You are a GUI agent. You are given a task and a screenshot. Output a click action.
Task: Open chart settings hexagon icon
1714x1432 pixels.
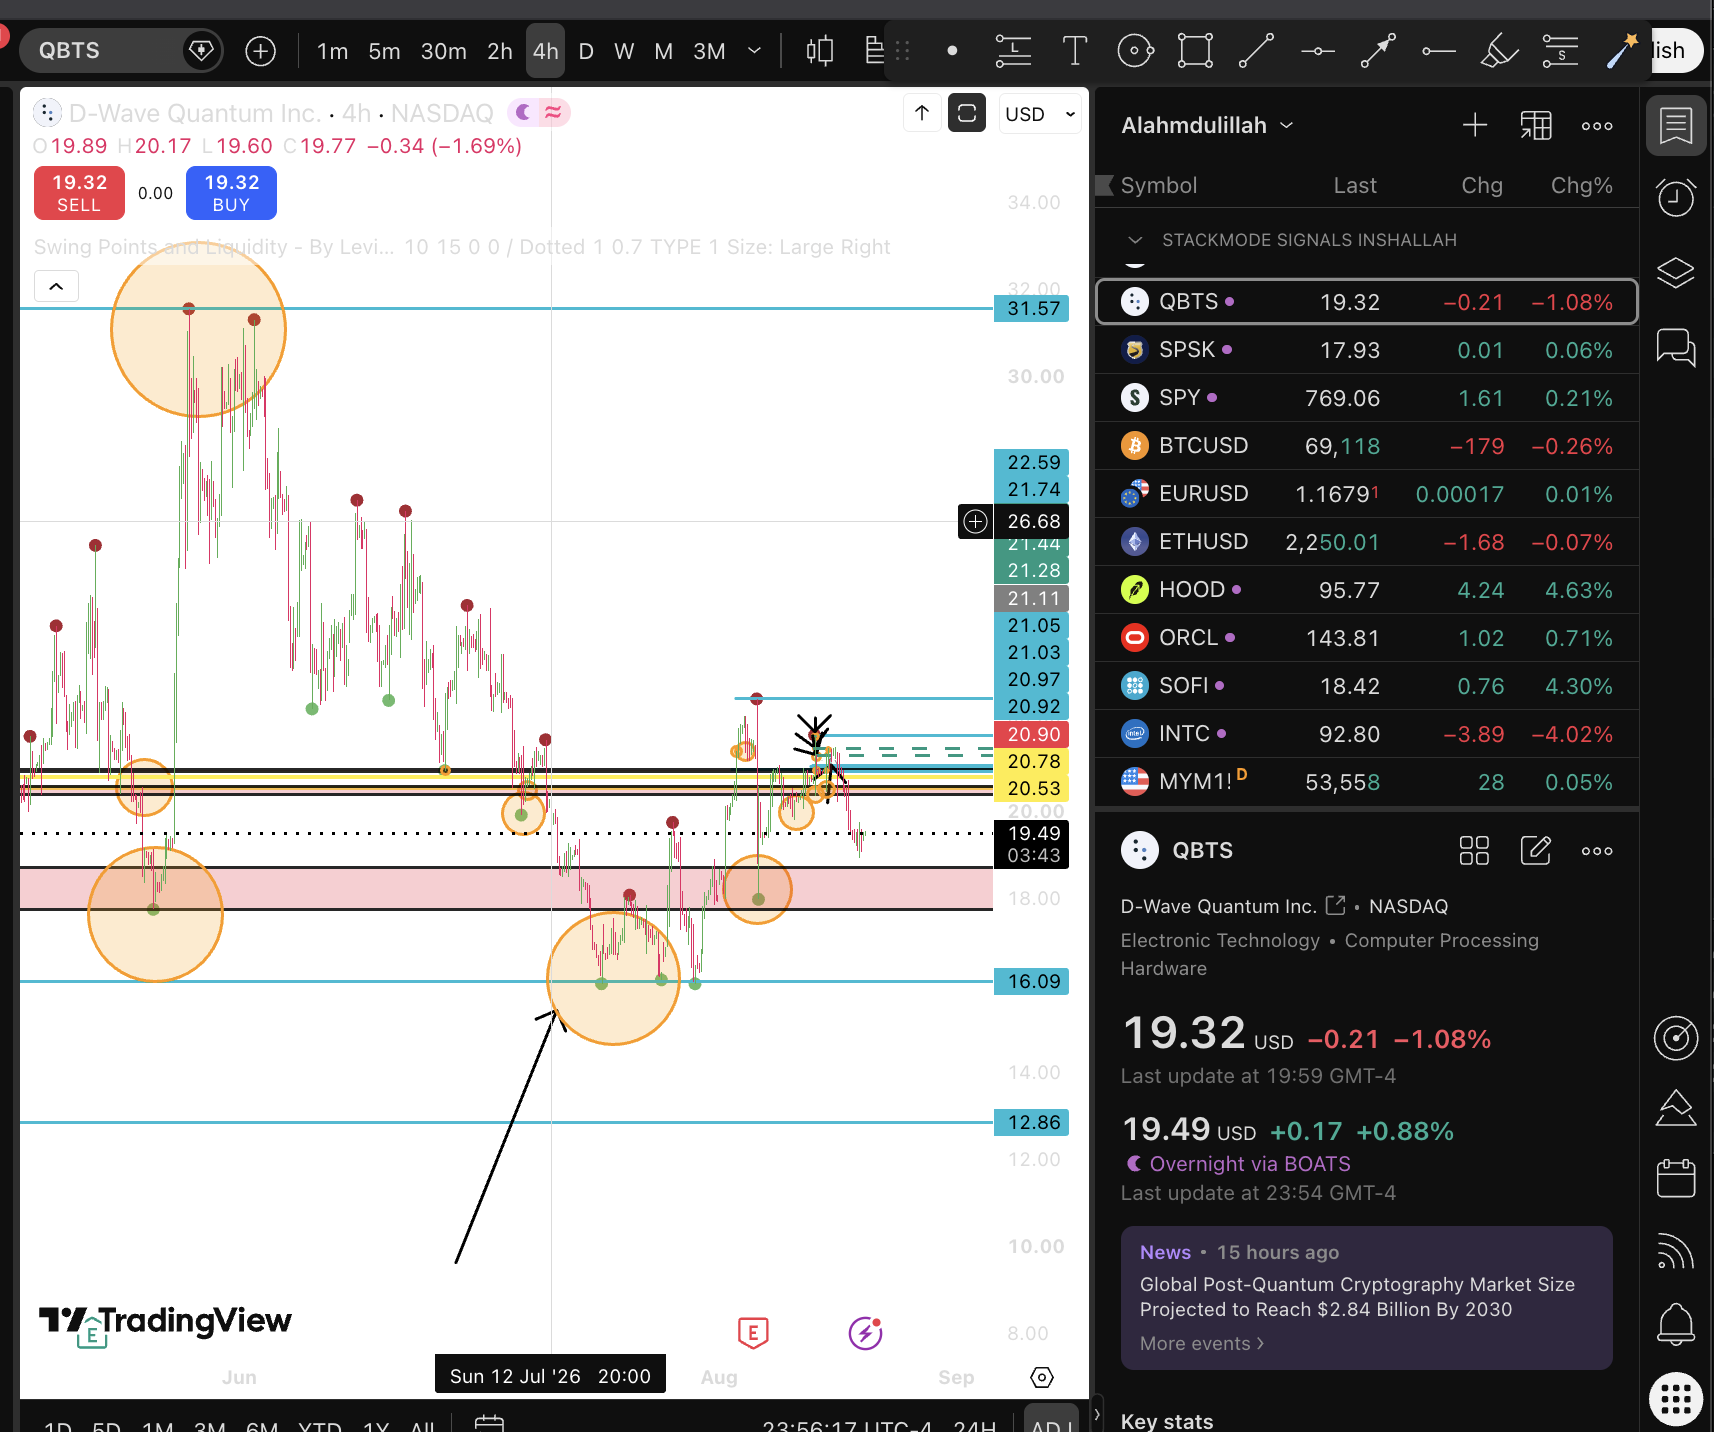click(x=1041, y=1377)
